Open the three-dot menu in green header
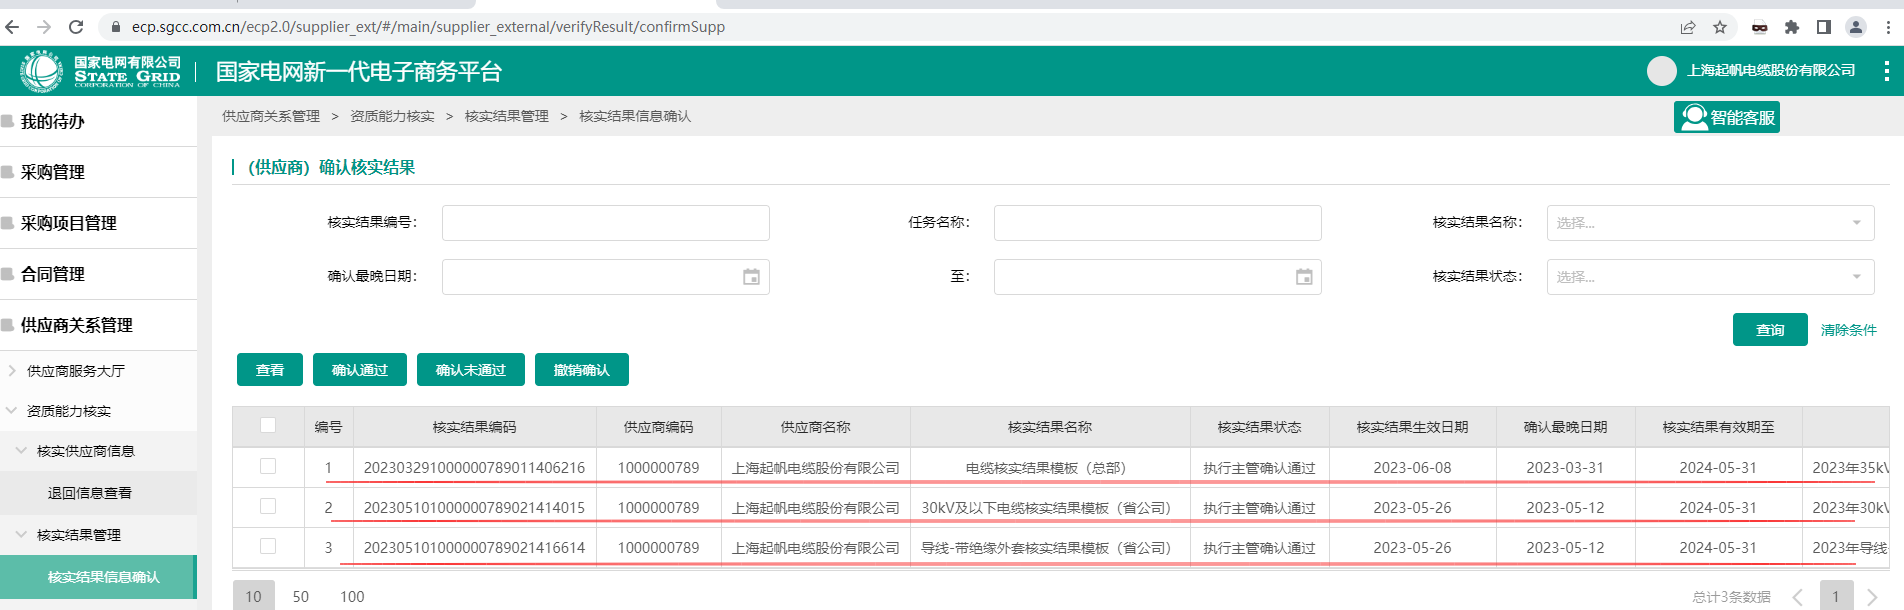 click(1886, 71)
